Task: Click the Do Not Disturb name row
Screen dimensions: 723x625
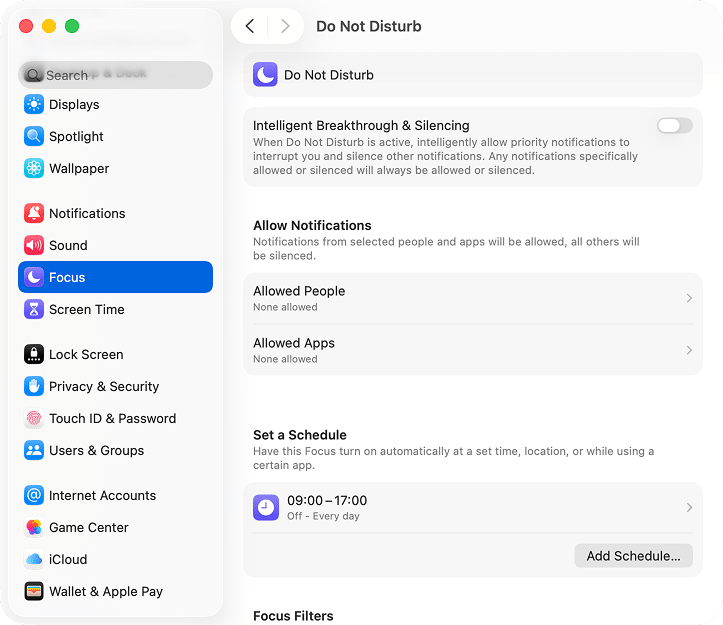Action: click(473, 75)
